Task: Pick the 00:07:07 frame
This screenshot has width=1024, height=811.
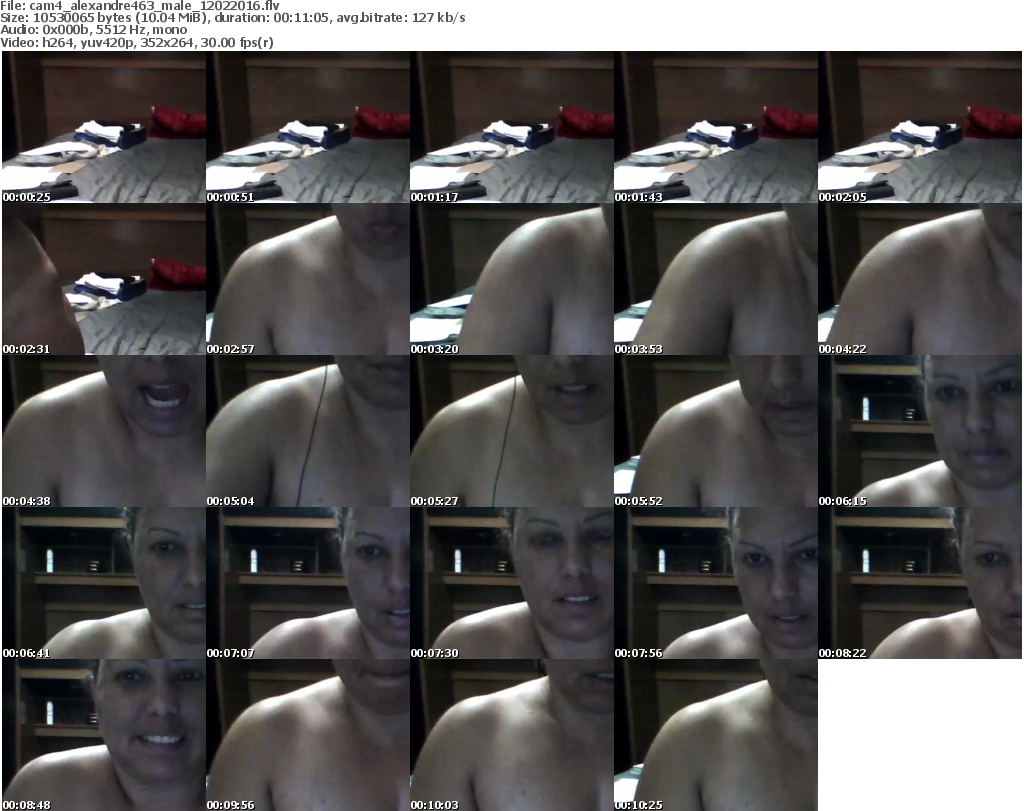Action: (x=308, y=583)
